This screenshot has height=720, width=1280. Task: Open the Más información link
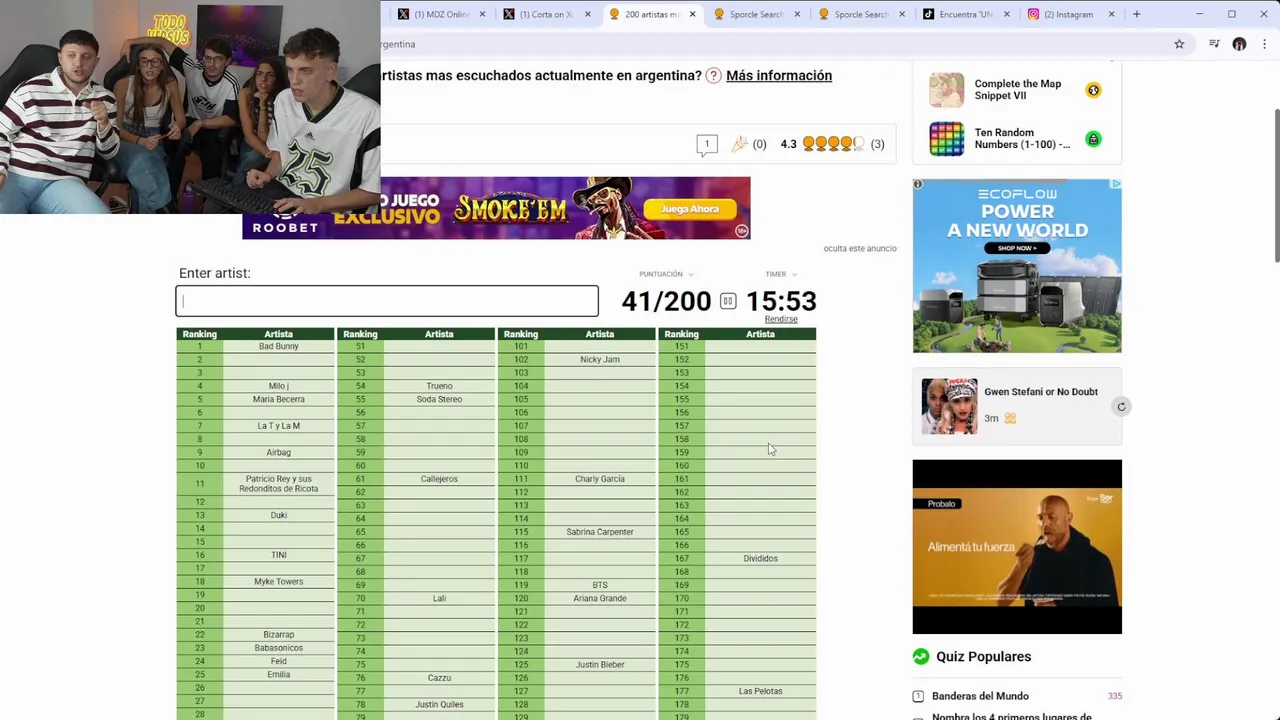[x=779, y=75]
